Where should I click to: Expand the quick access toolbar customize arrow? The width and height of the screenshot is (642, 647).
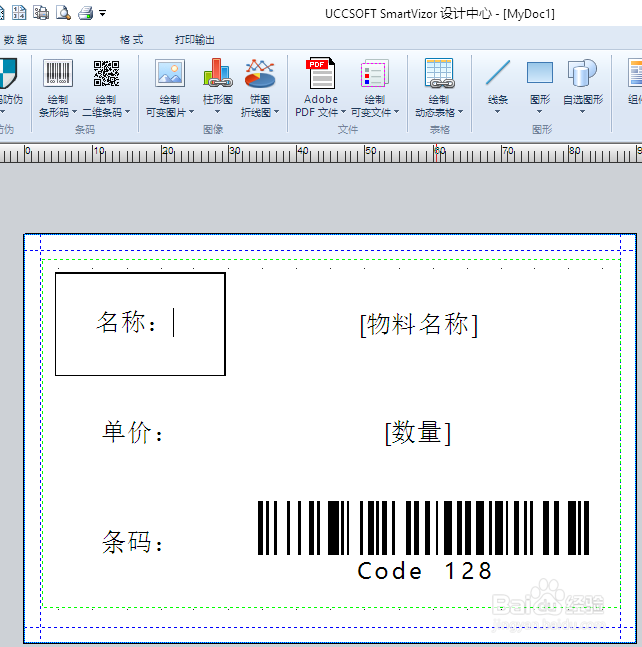click(102, 13)
